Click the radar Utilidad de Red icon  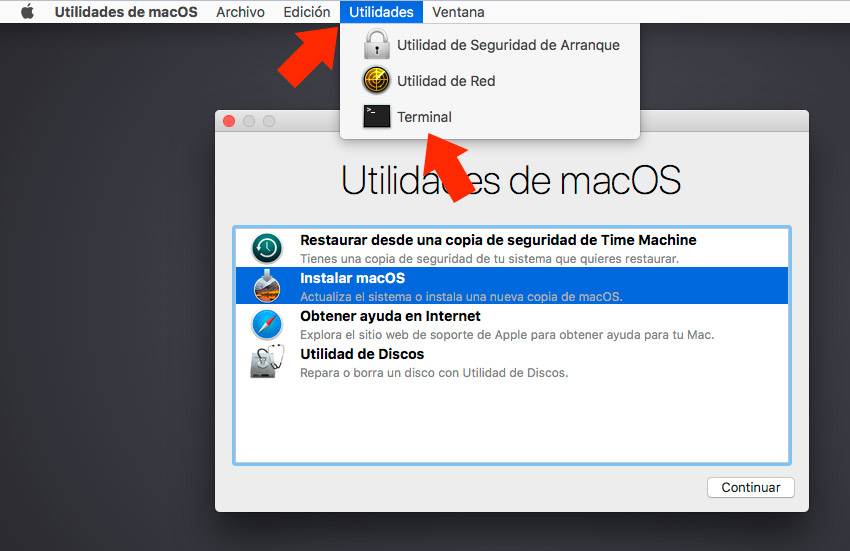376,81
